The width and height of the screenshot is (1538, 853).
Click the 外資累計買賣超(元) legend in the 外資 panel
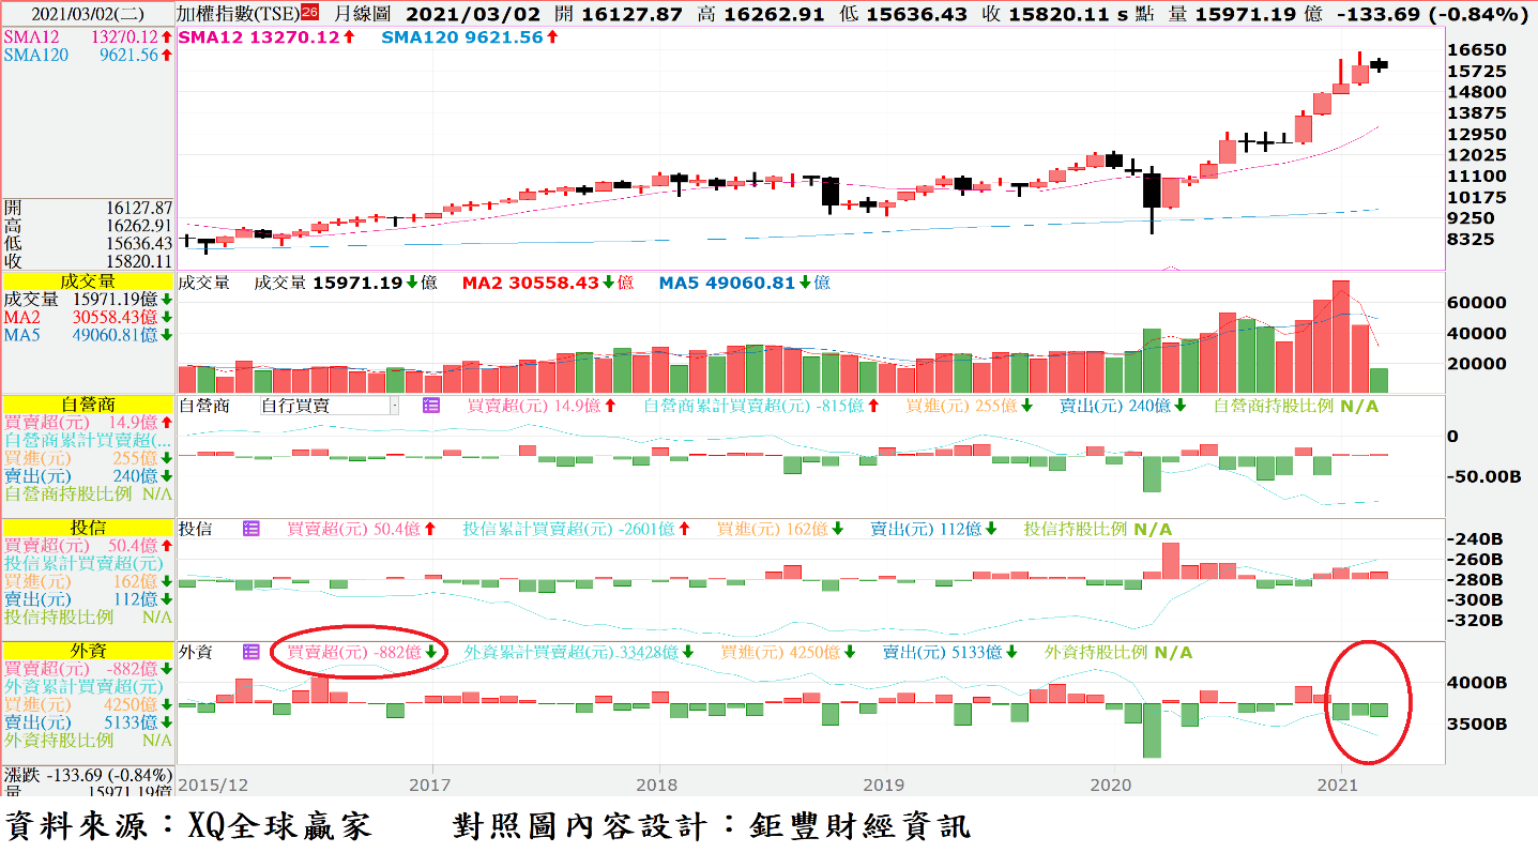point(577,652)
